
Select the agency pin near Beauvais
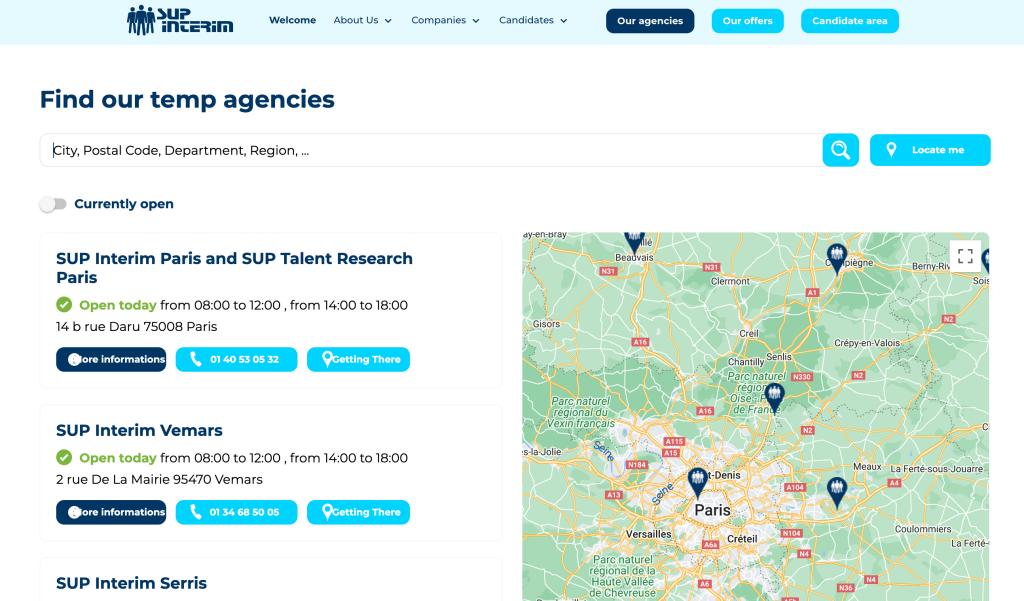(634, 242)
